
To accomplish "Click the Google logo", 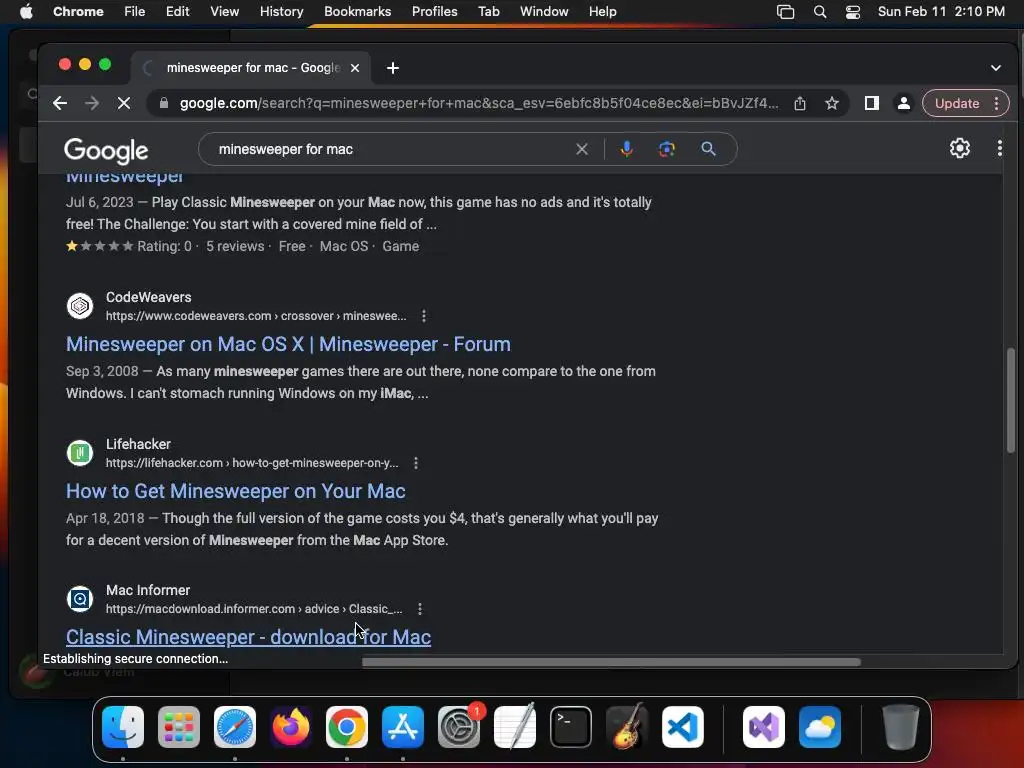I will (x=106, y=150).
